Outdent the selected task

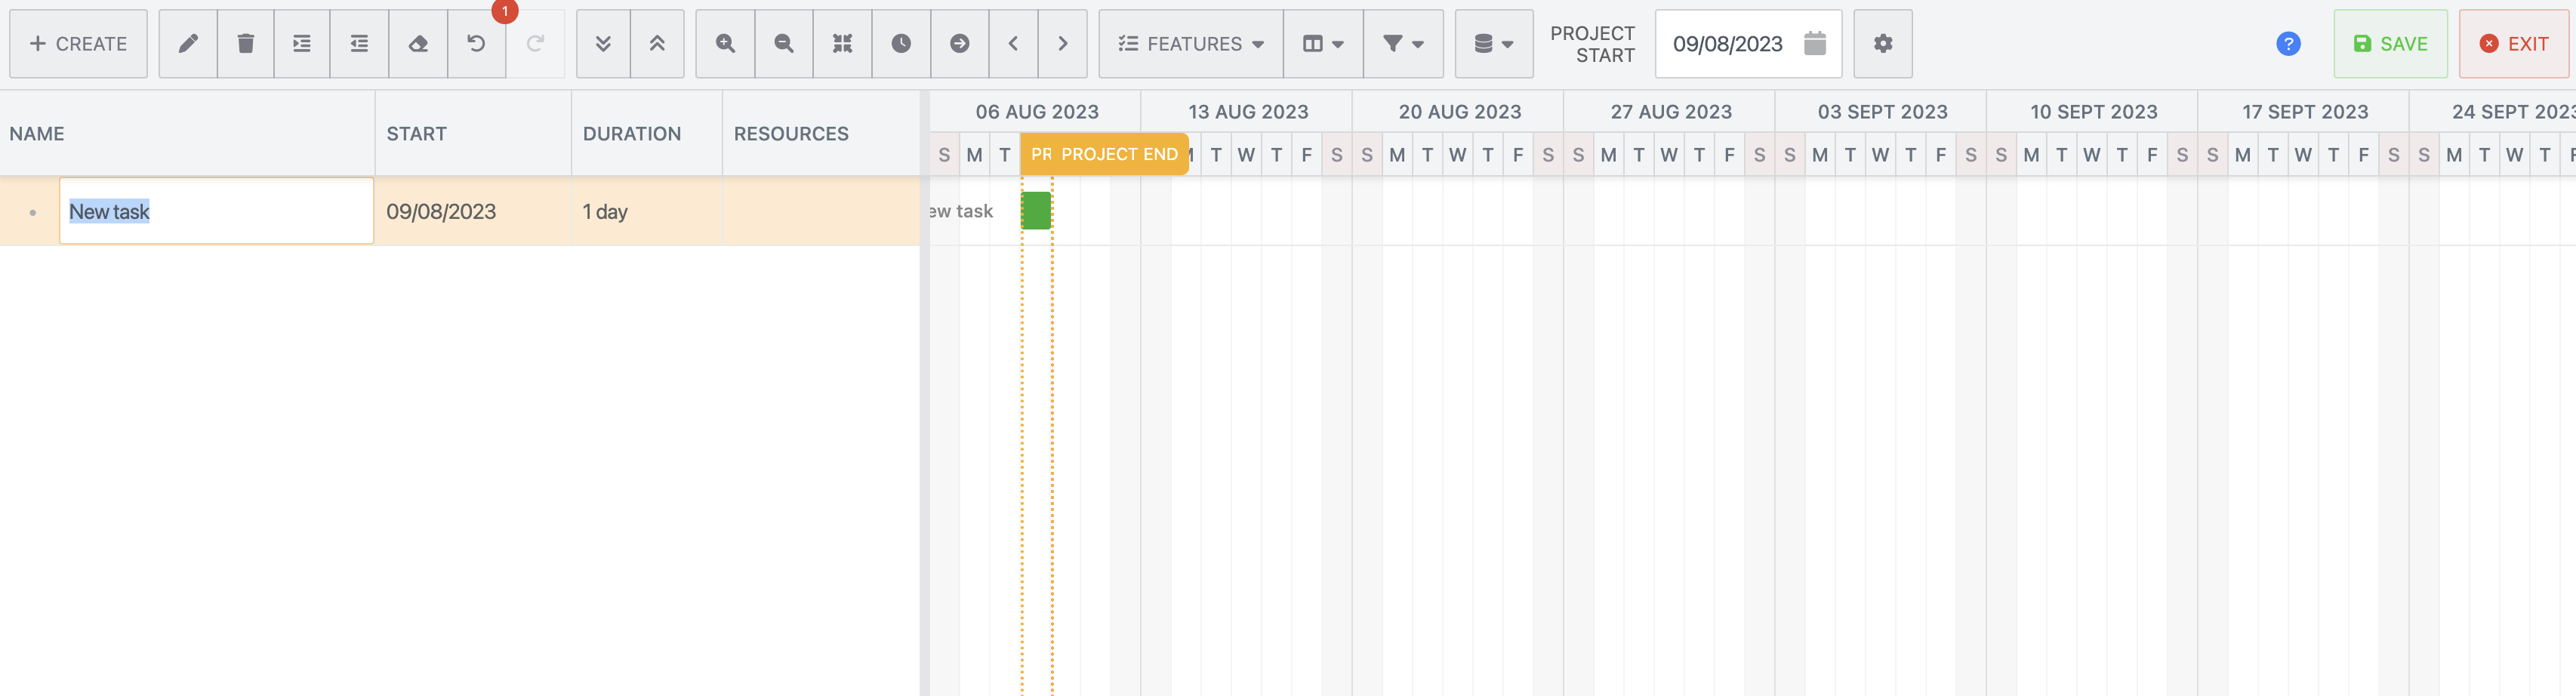pyautogui.click(x=359, y=44)
